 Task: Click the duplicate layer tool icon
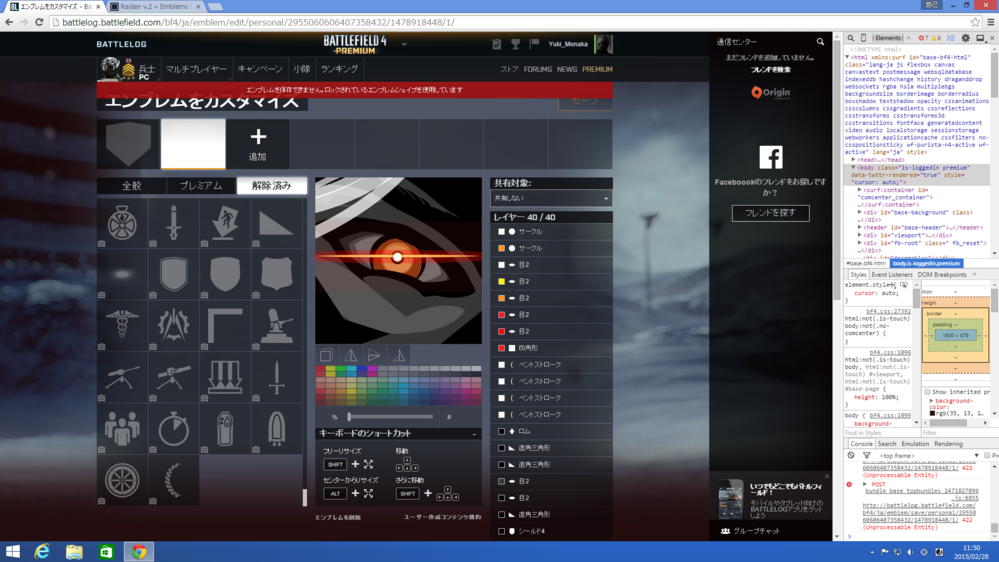point(326,355)
